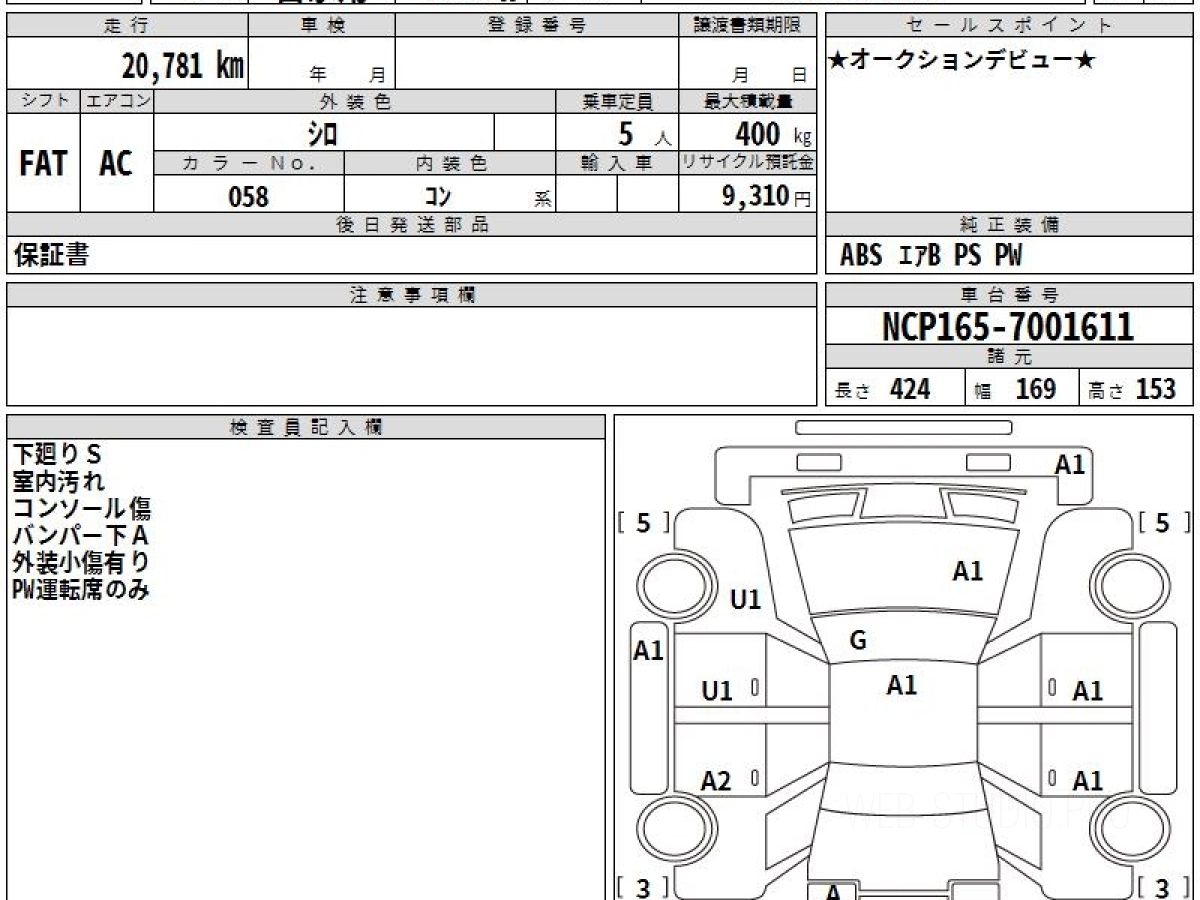
Task: Select the recycle deposit 9,310円
Action: (766, 196)
